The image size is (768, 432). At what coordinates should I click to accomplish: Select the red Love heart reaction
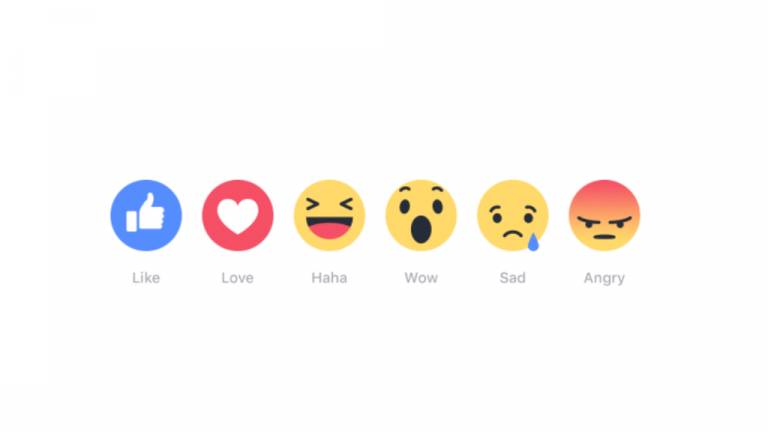(x=238, y=216)
